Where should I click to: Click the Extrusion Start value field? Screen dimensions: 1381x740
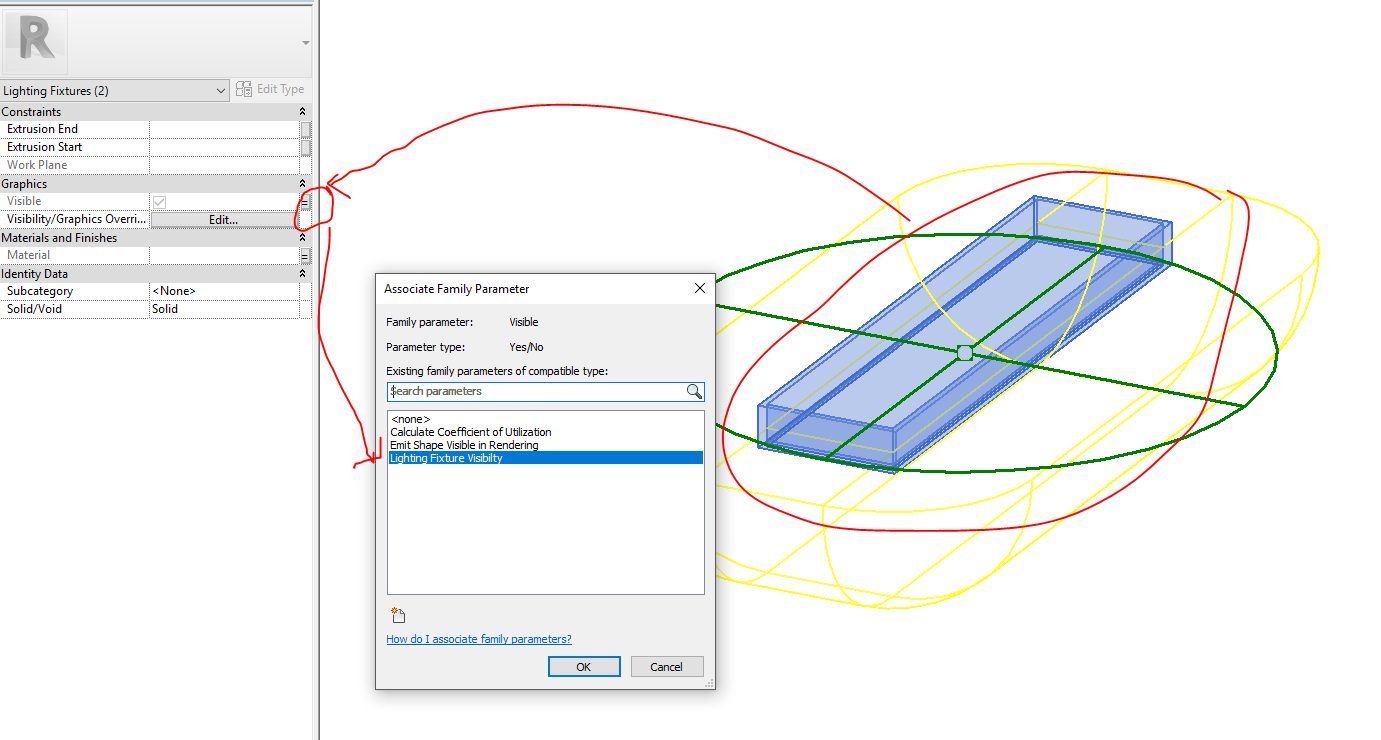click(224, 147)
